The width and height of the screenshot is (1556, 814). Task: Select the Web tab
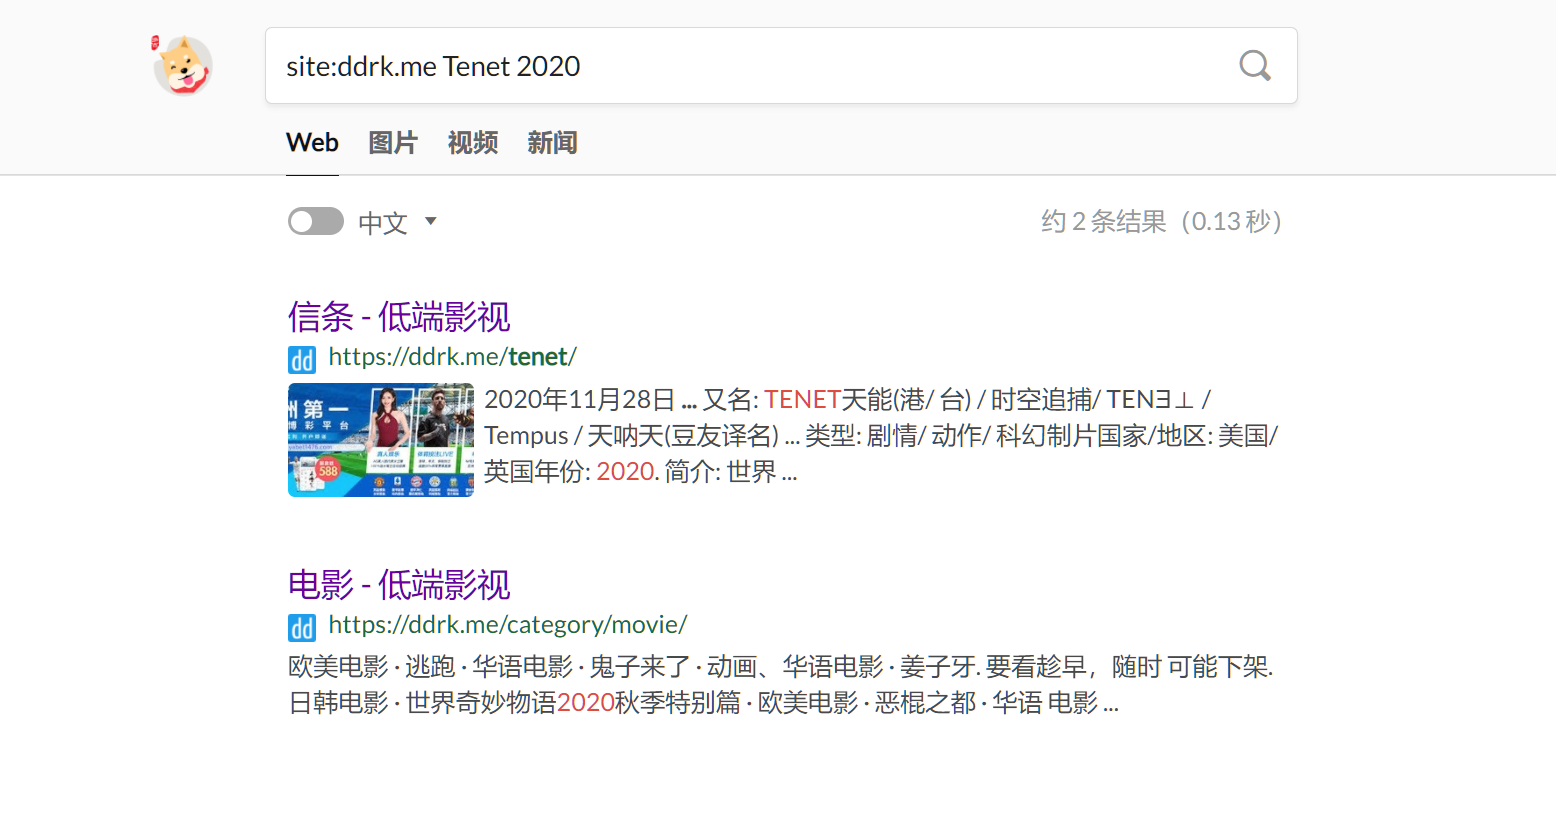click(312, 143)
